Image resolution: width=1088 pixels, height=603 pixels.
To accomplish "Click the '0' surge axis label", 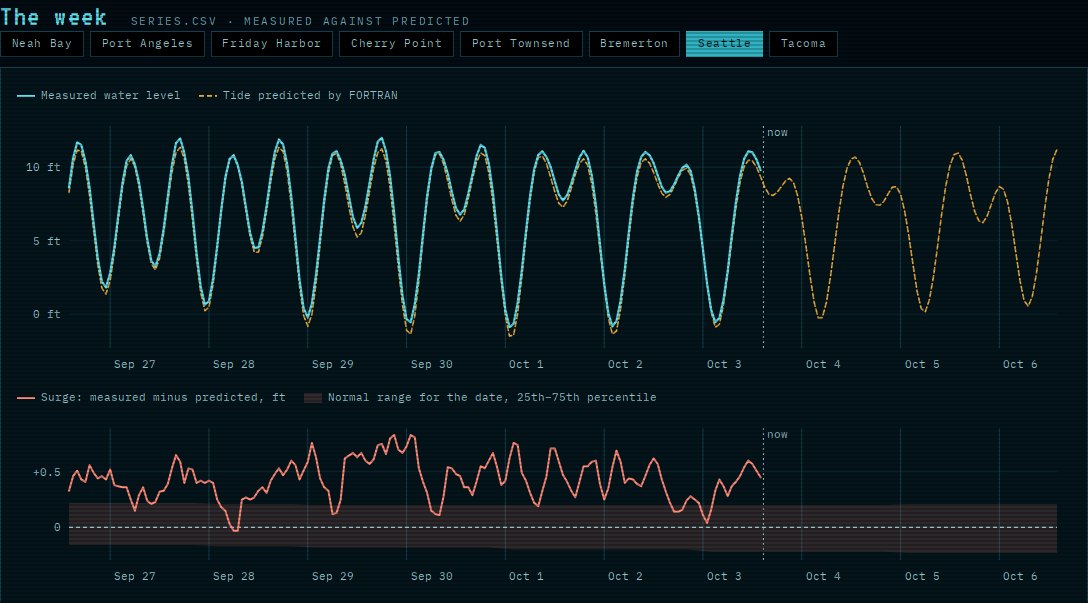I will click(57, 527).
